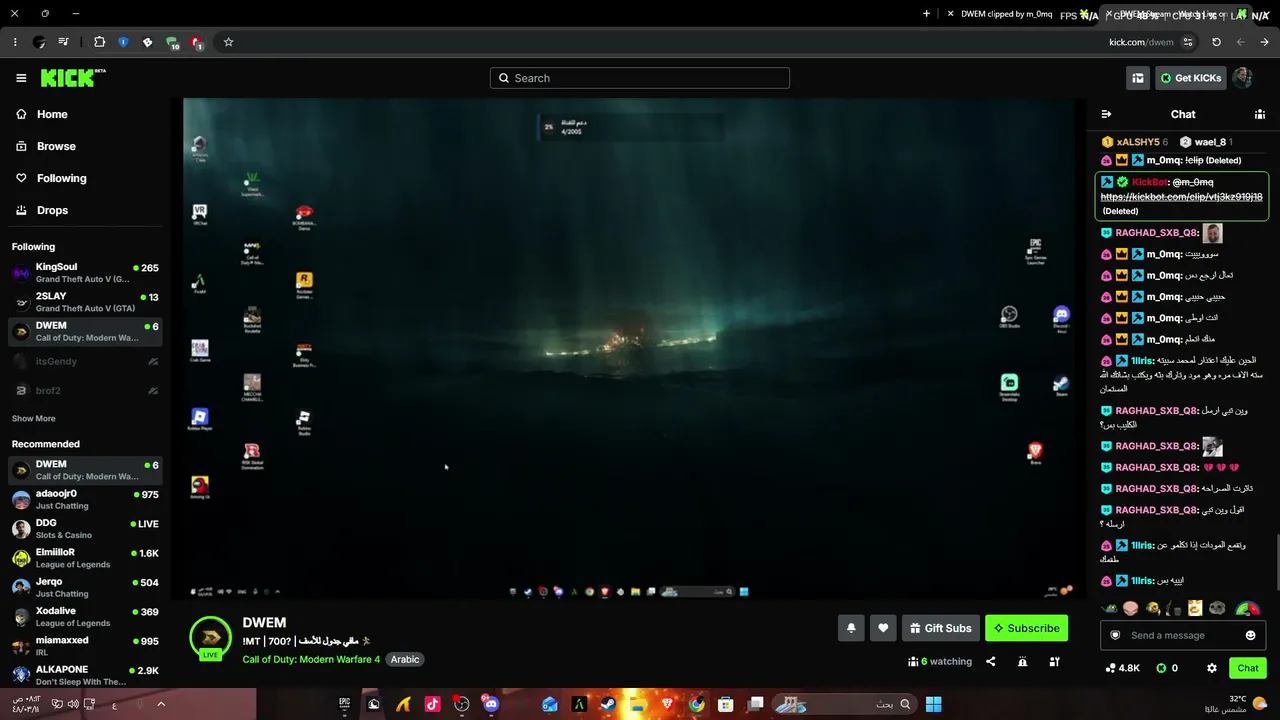The width and height of the screenshot is (1280, 720).
Task: Report the stream with the alert icon
Action: [1022, 661]
